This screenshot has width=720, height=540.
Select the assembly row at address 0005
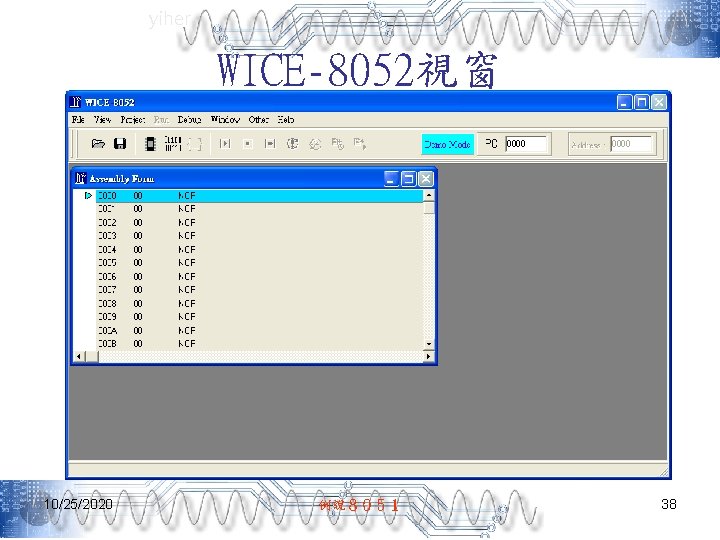(259, 263)
